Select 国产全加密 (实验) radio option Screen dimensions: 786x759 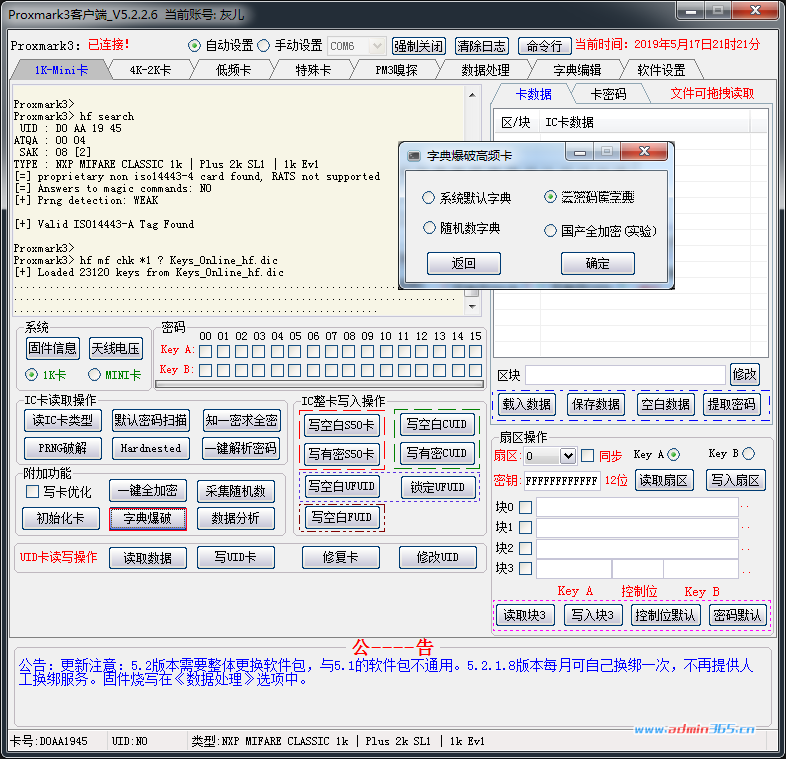[601, 231]
